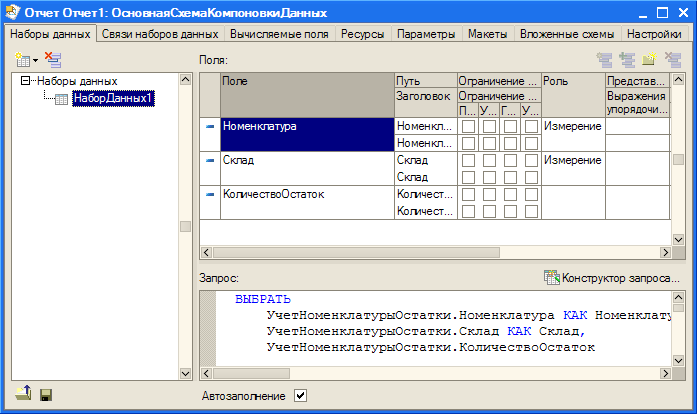
Task: Open the add data set dropdown arrow
Action: (x=35, y=61)
